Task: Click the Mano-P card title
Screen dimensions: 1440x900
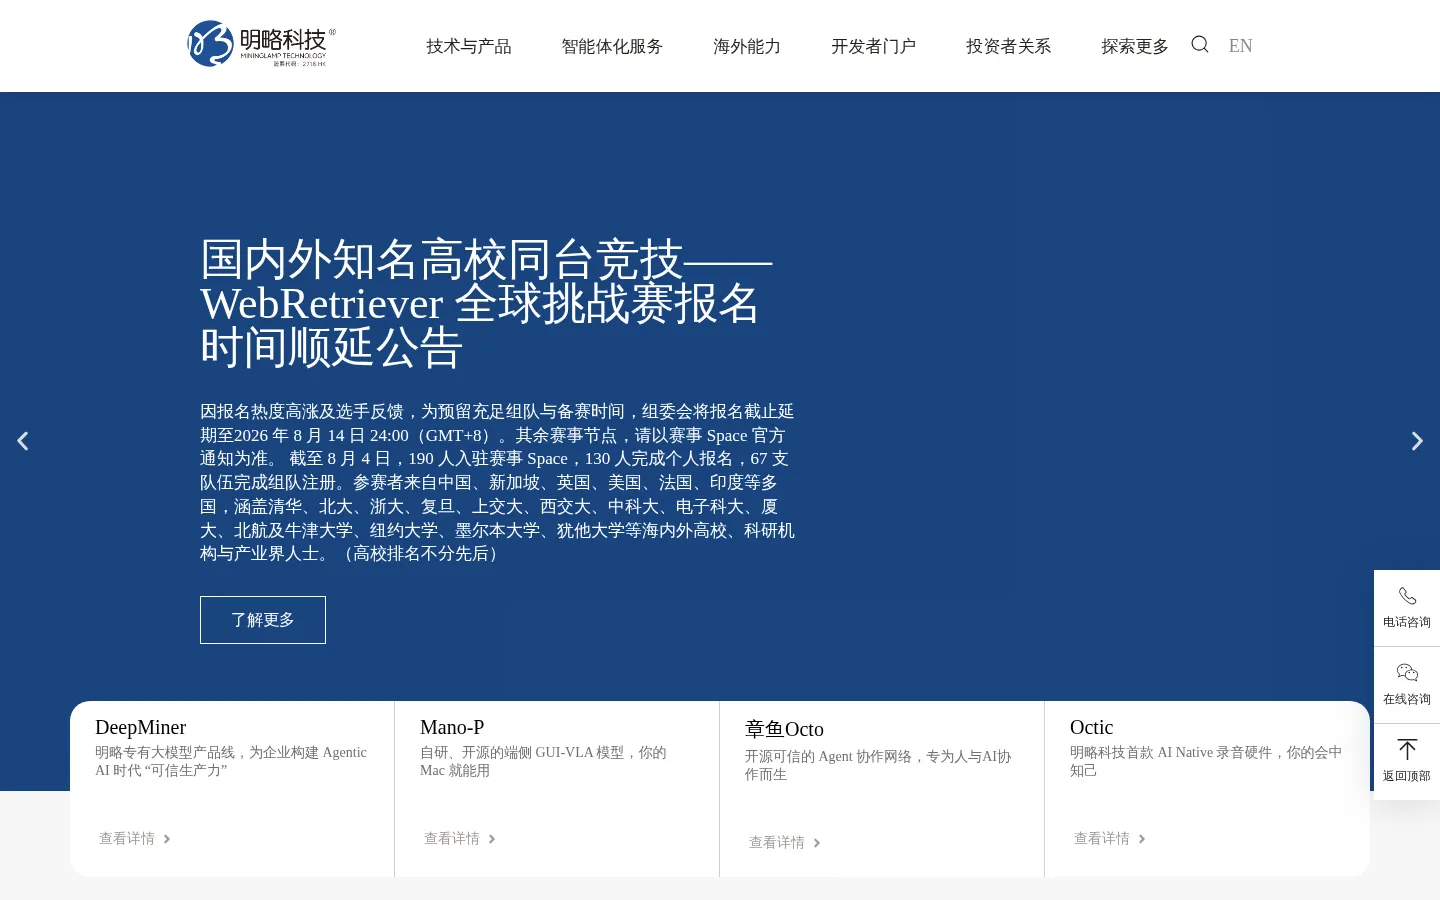Action: [452, 727]
